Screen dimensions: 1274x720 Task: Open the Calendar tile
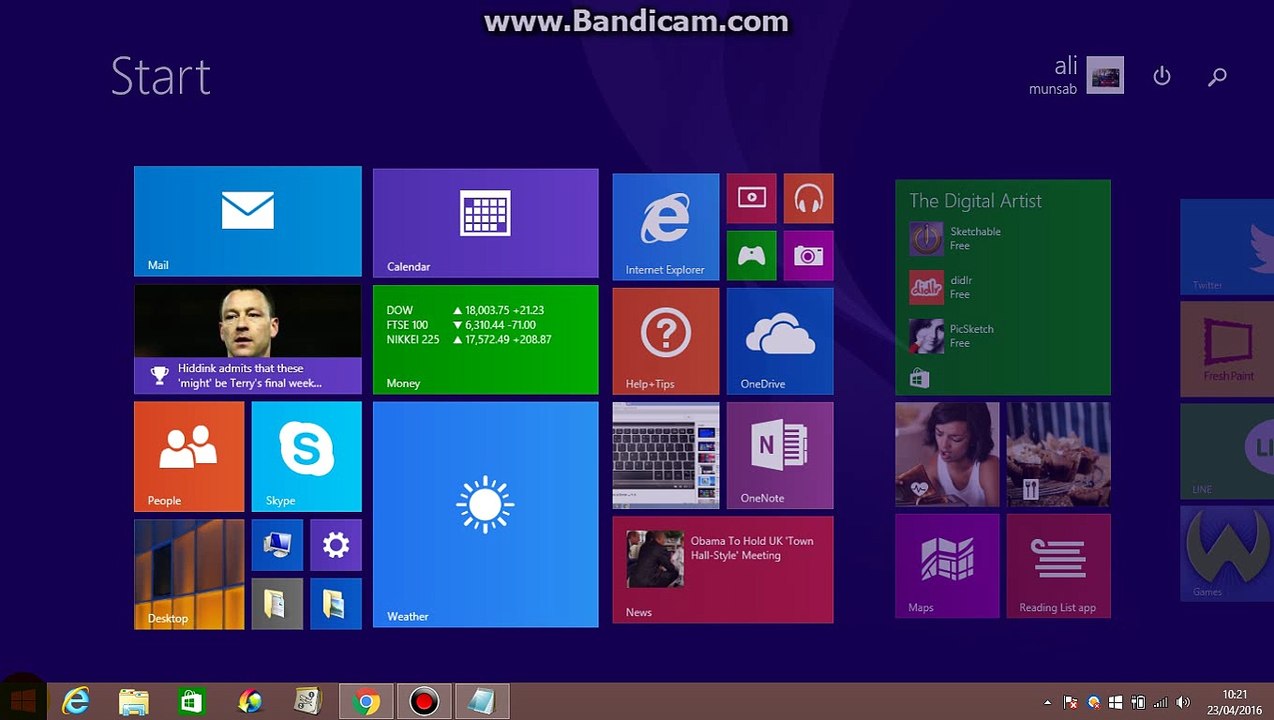point(486,223)
